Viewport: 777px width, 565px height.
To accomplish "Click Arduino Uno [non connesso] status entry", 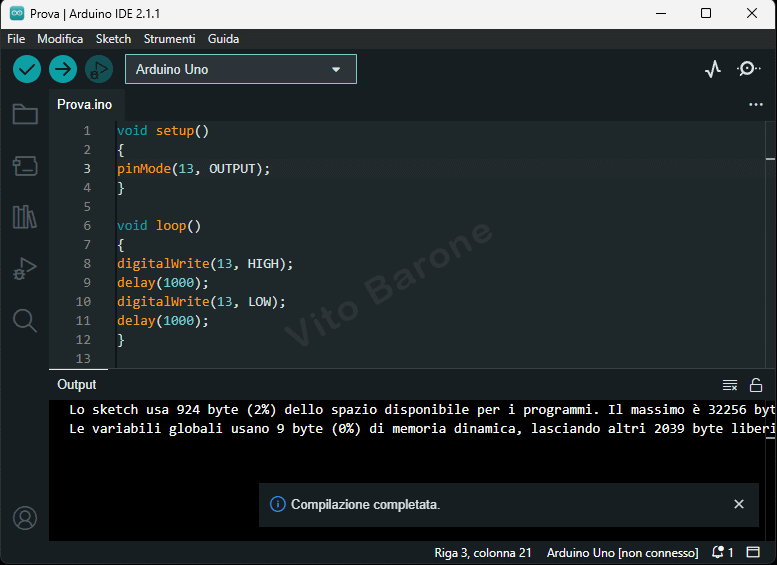I will click(622, 553).
